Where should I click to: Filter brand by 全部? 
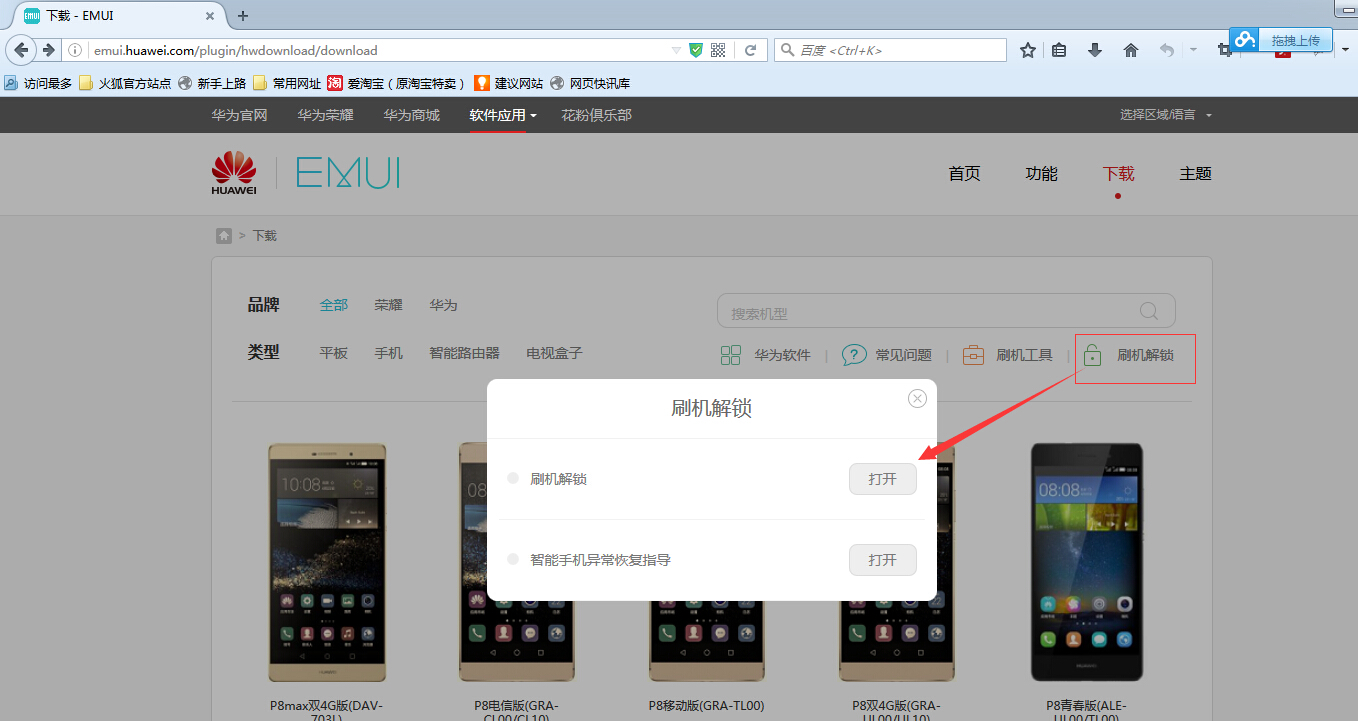point(334,305)
